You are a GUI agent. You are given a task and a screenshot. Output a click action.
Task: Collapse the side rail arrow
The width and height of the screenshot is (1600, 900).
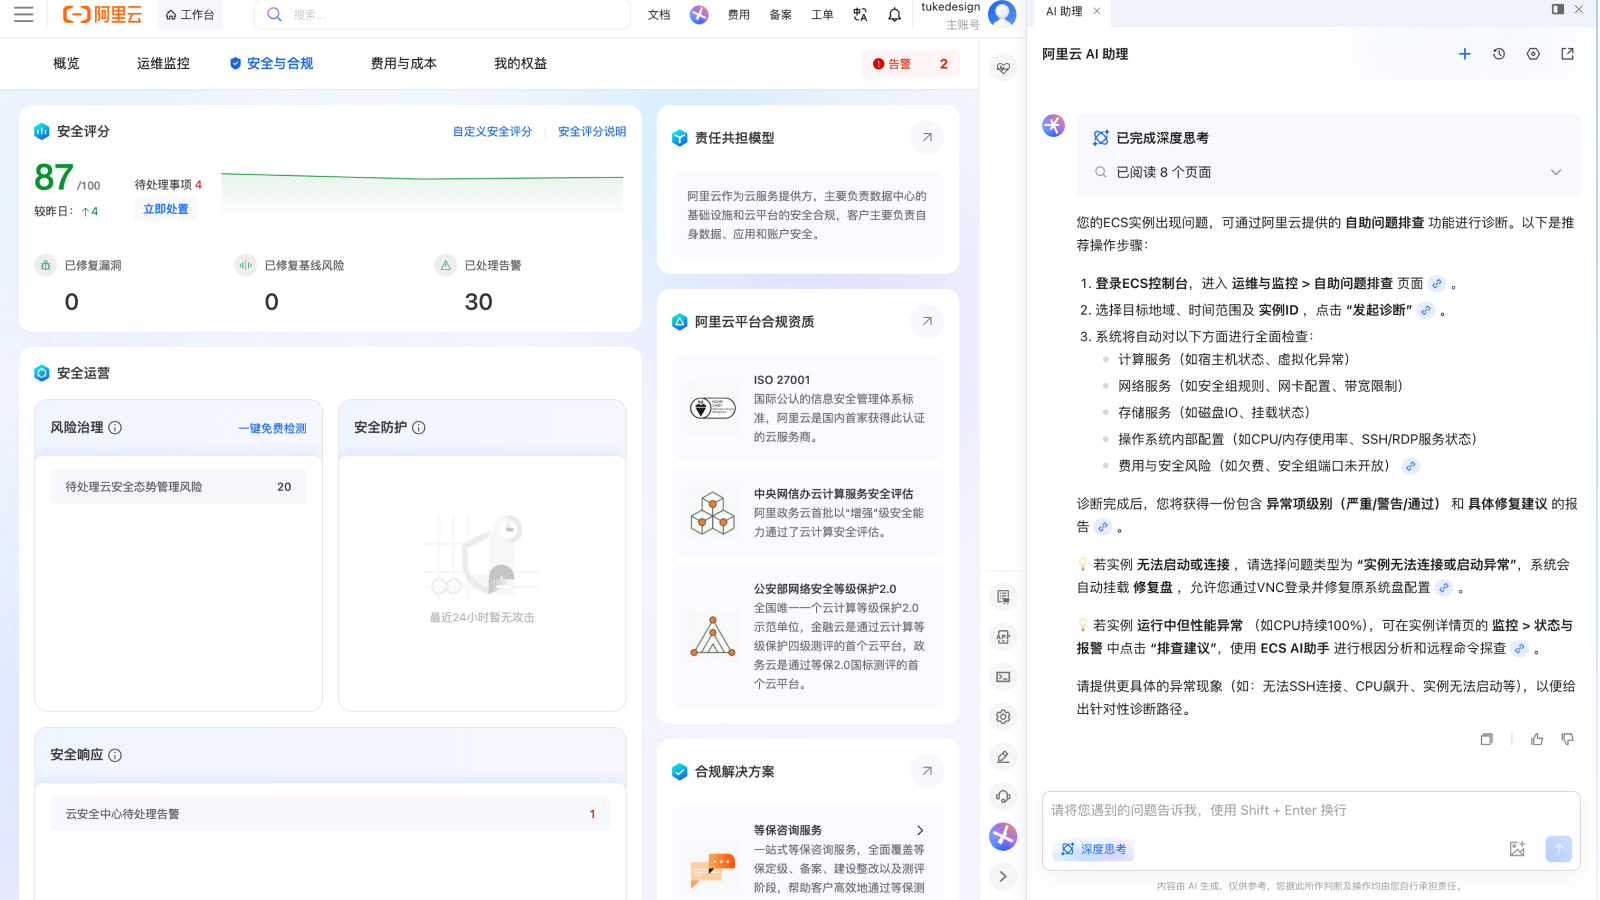pos(1003,877)
